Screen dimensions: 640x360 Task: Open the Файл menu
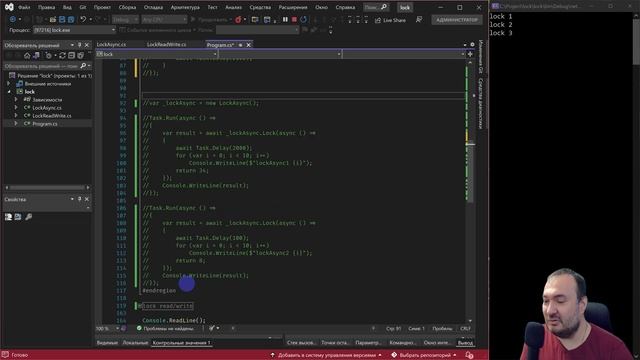(24, 7)
